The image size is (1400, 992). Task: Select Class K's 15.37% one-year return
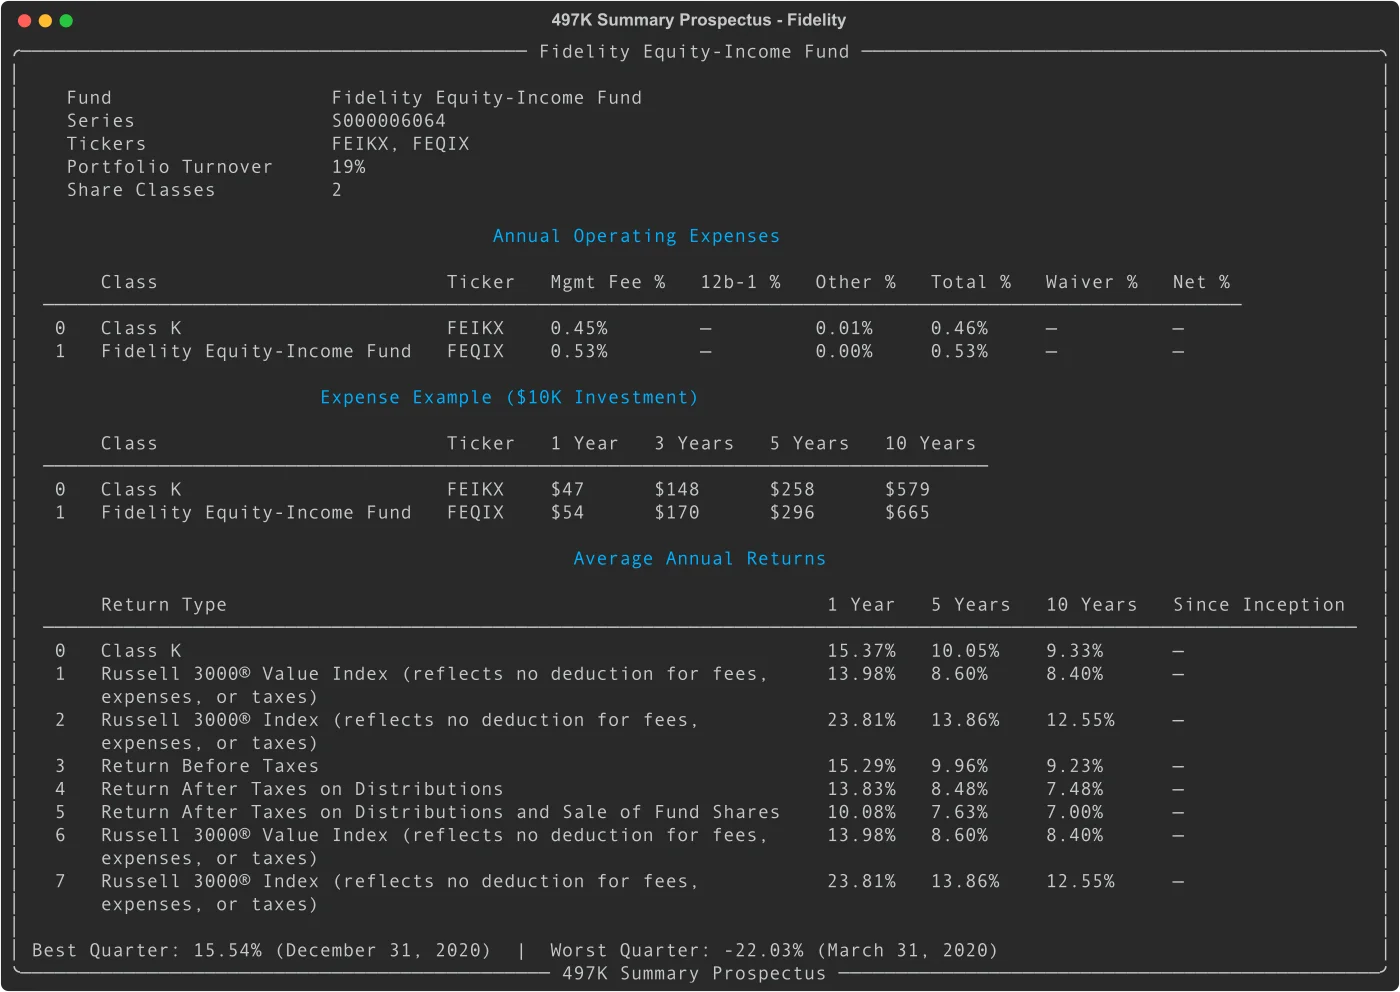(861, 650)
